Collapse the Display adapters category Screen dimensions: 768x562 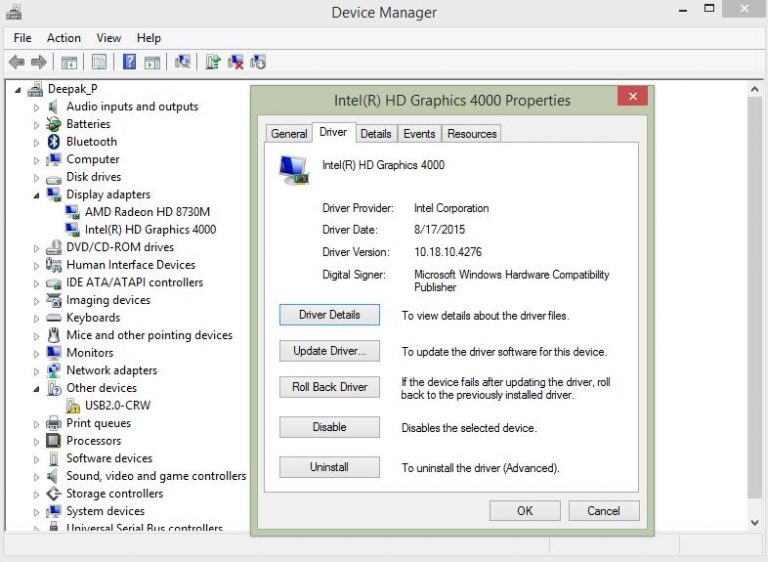point(37,195)
